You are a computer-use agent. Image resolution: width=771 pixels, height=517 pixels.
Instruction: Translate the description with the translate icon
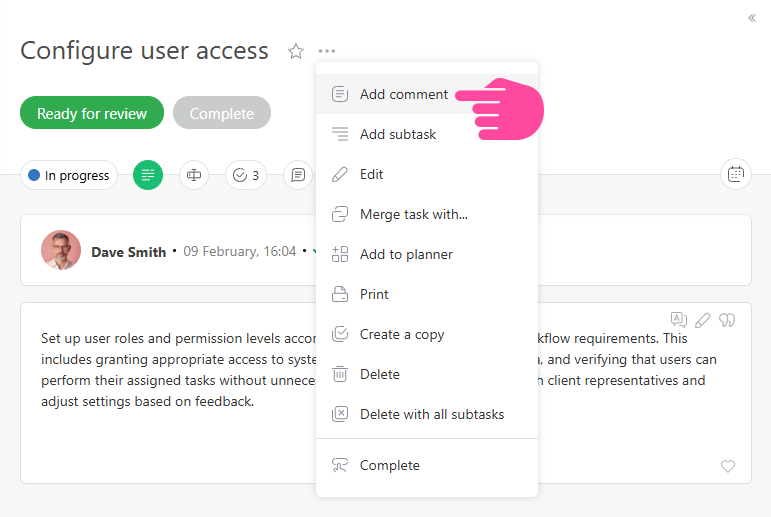[x=679, y=320]
